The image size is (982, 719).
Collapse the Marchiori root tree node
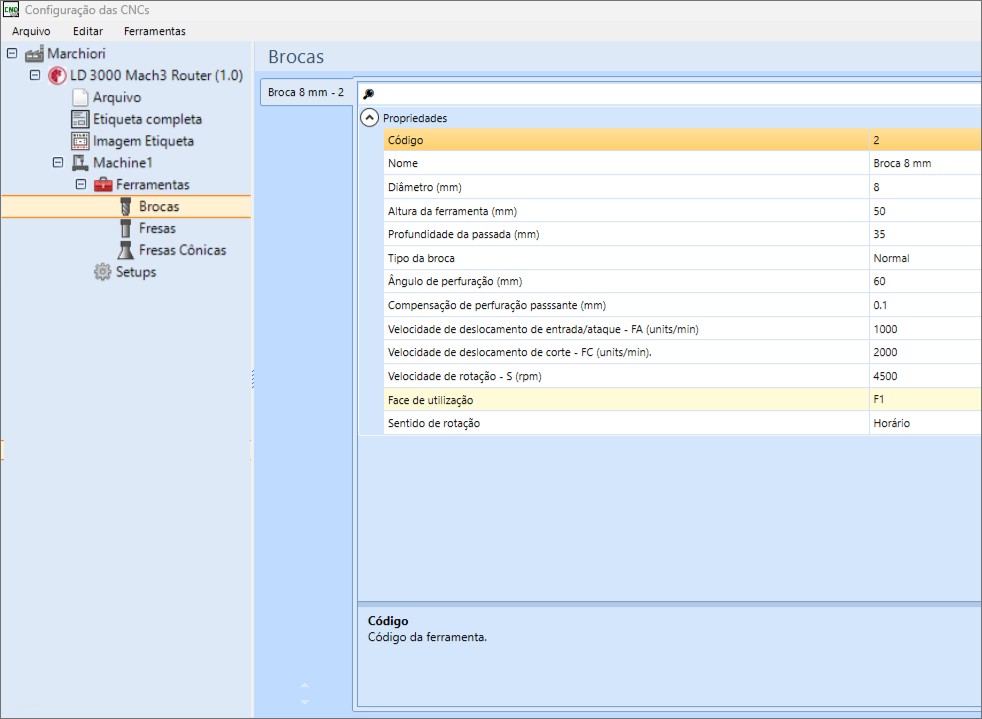pos(12,54)
